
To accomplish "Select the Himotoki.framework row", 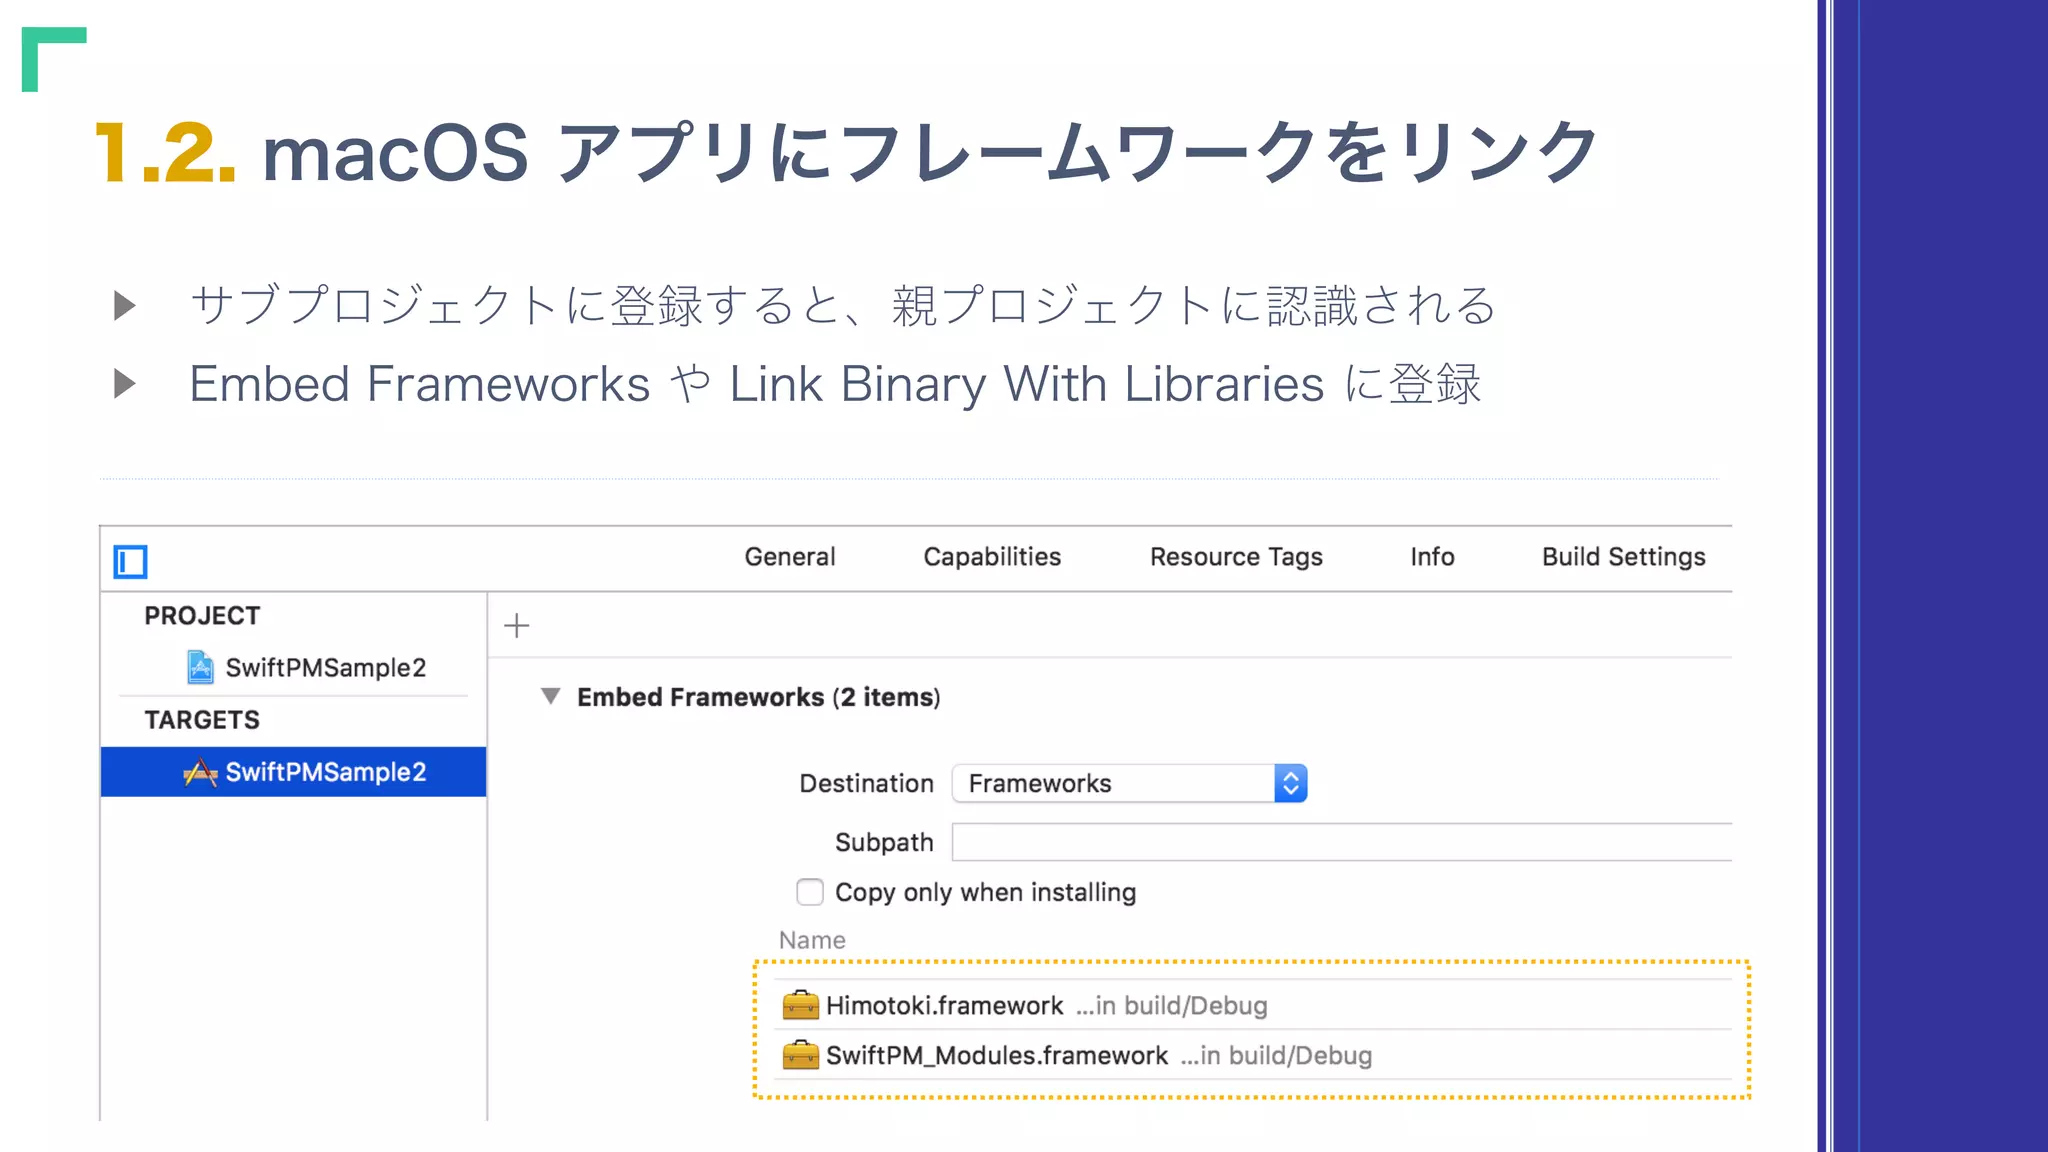I will coord(944,1005).
